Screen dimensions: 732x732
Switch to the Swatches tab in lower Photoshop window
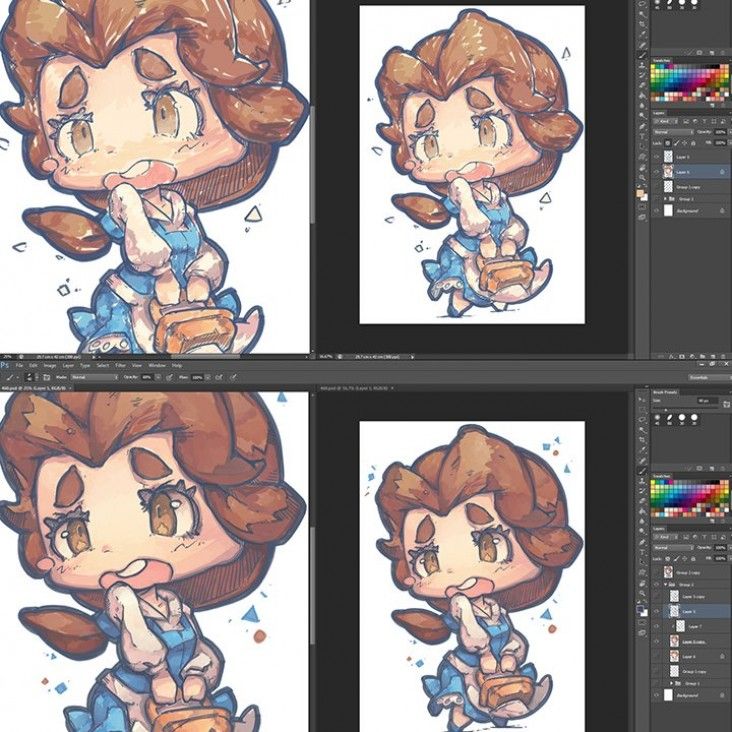click(662, 476)
